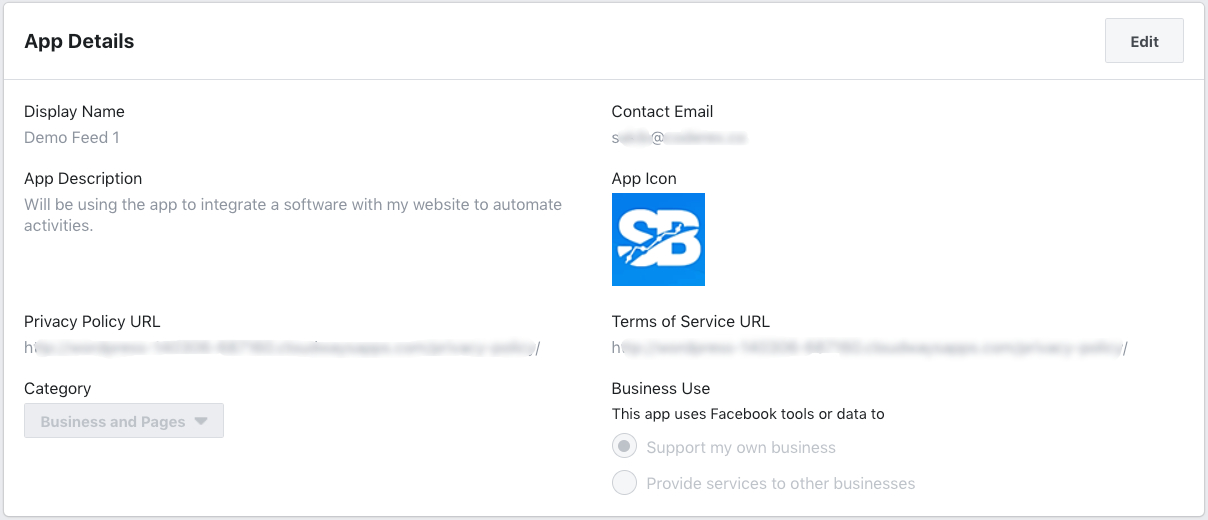Click the Privacy Policy URL label
The height and width of the screenshot is (520, 1208).
(92, 321)
